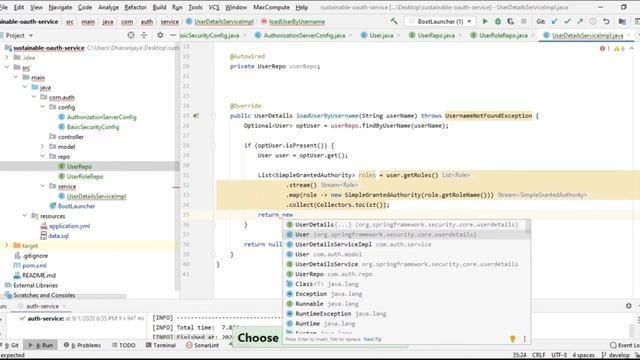This screenshot has width=640, height=360.
Task: Switch to AuthorizationServerConfig.java tab
Action: pyautogui.click(x=304, y=36)
